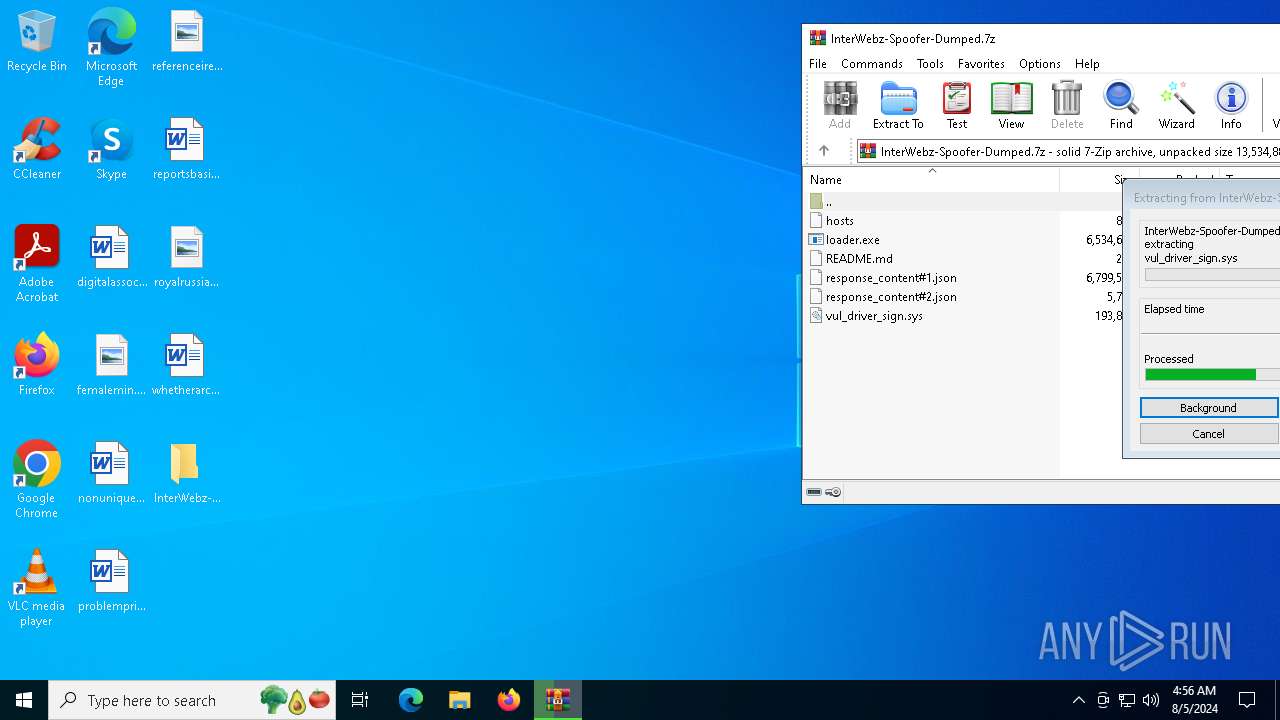
Task: Open the notification center
Action: 1247,700
